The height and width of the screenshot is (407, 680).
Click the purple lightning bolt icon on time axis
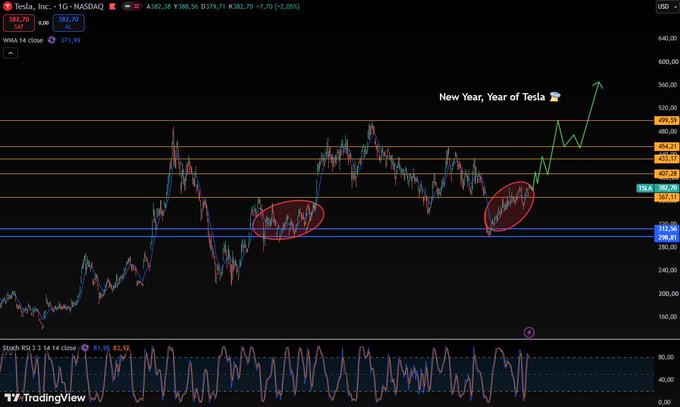(529, 332)
